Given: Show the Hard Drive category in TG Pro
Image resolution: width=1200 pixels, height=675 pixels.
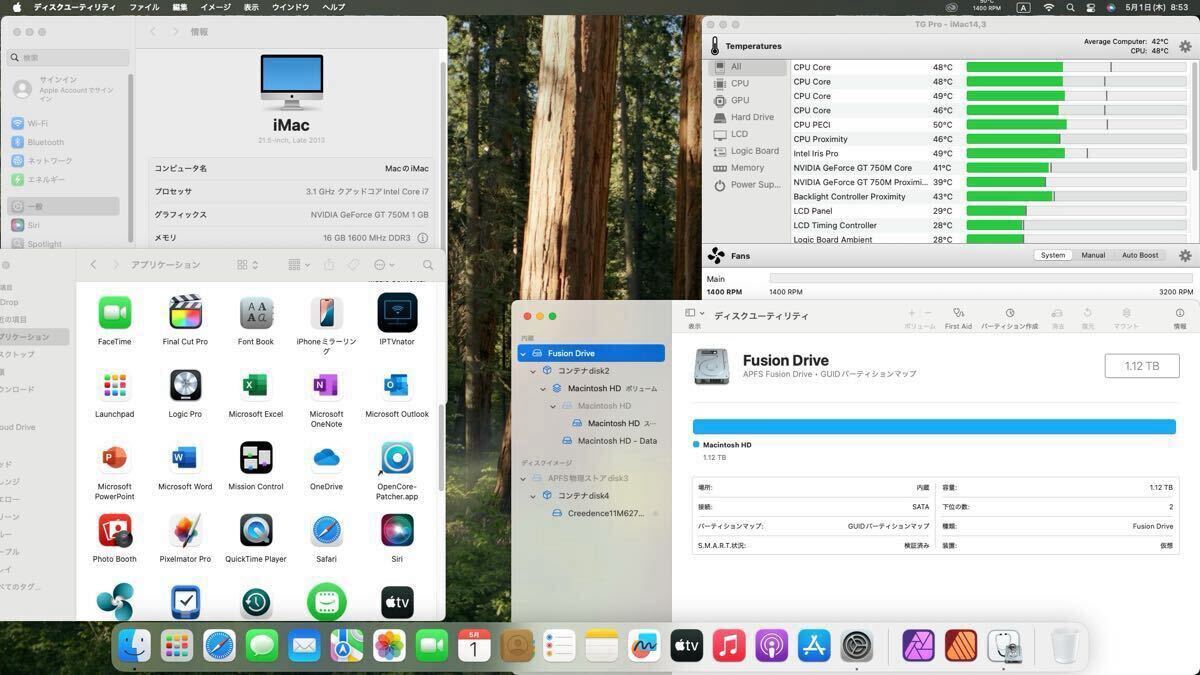Looking at the screenshot, I should tap(749, 117).
